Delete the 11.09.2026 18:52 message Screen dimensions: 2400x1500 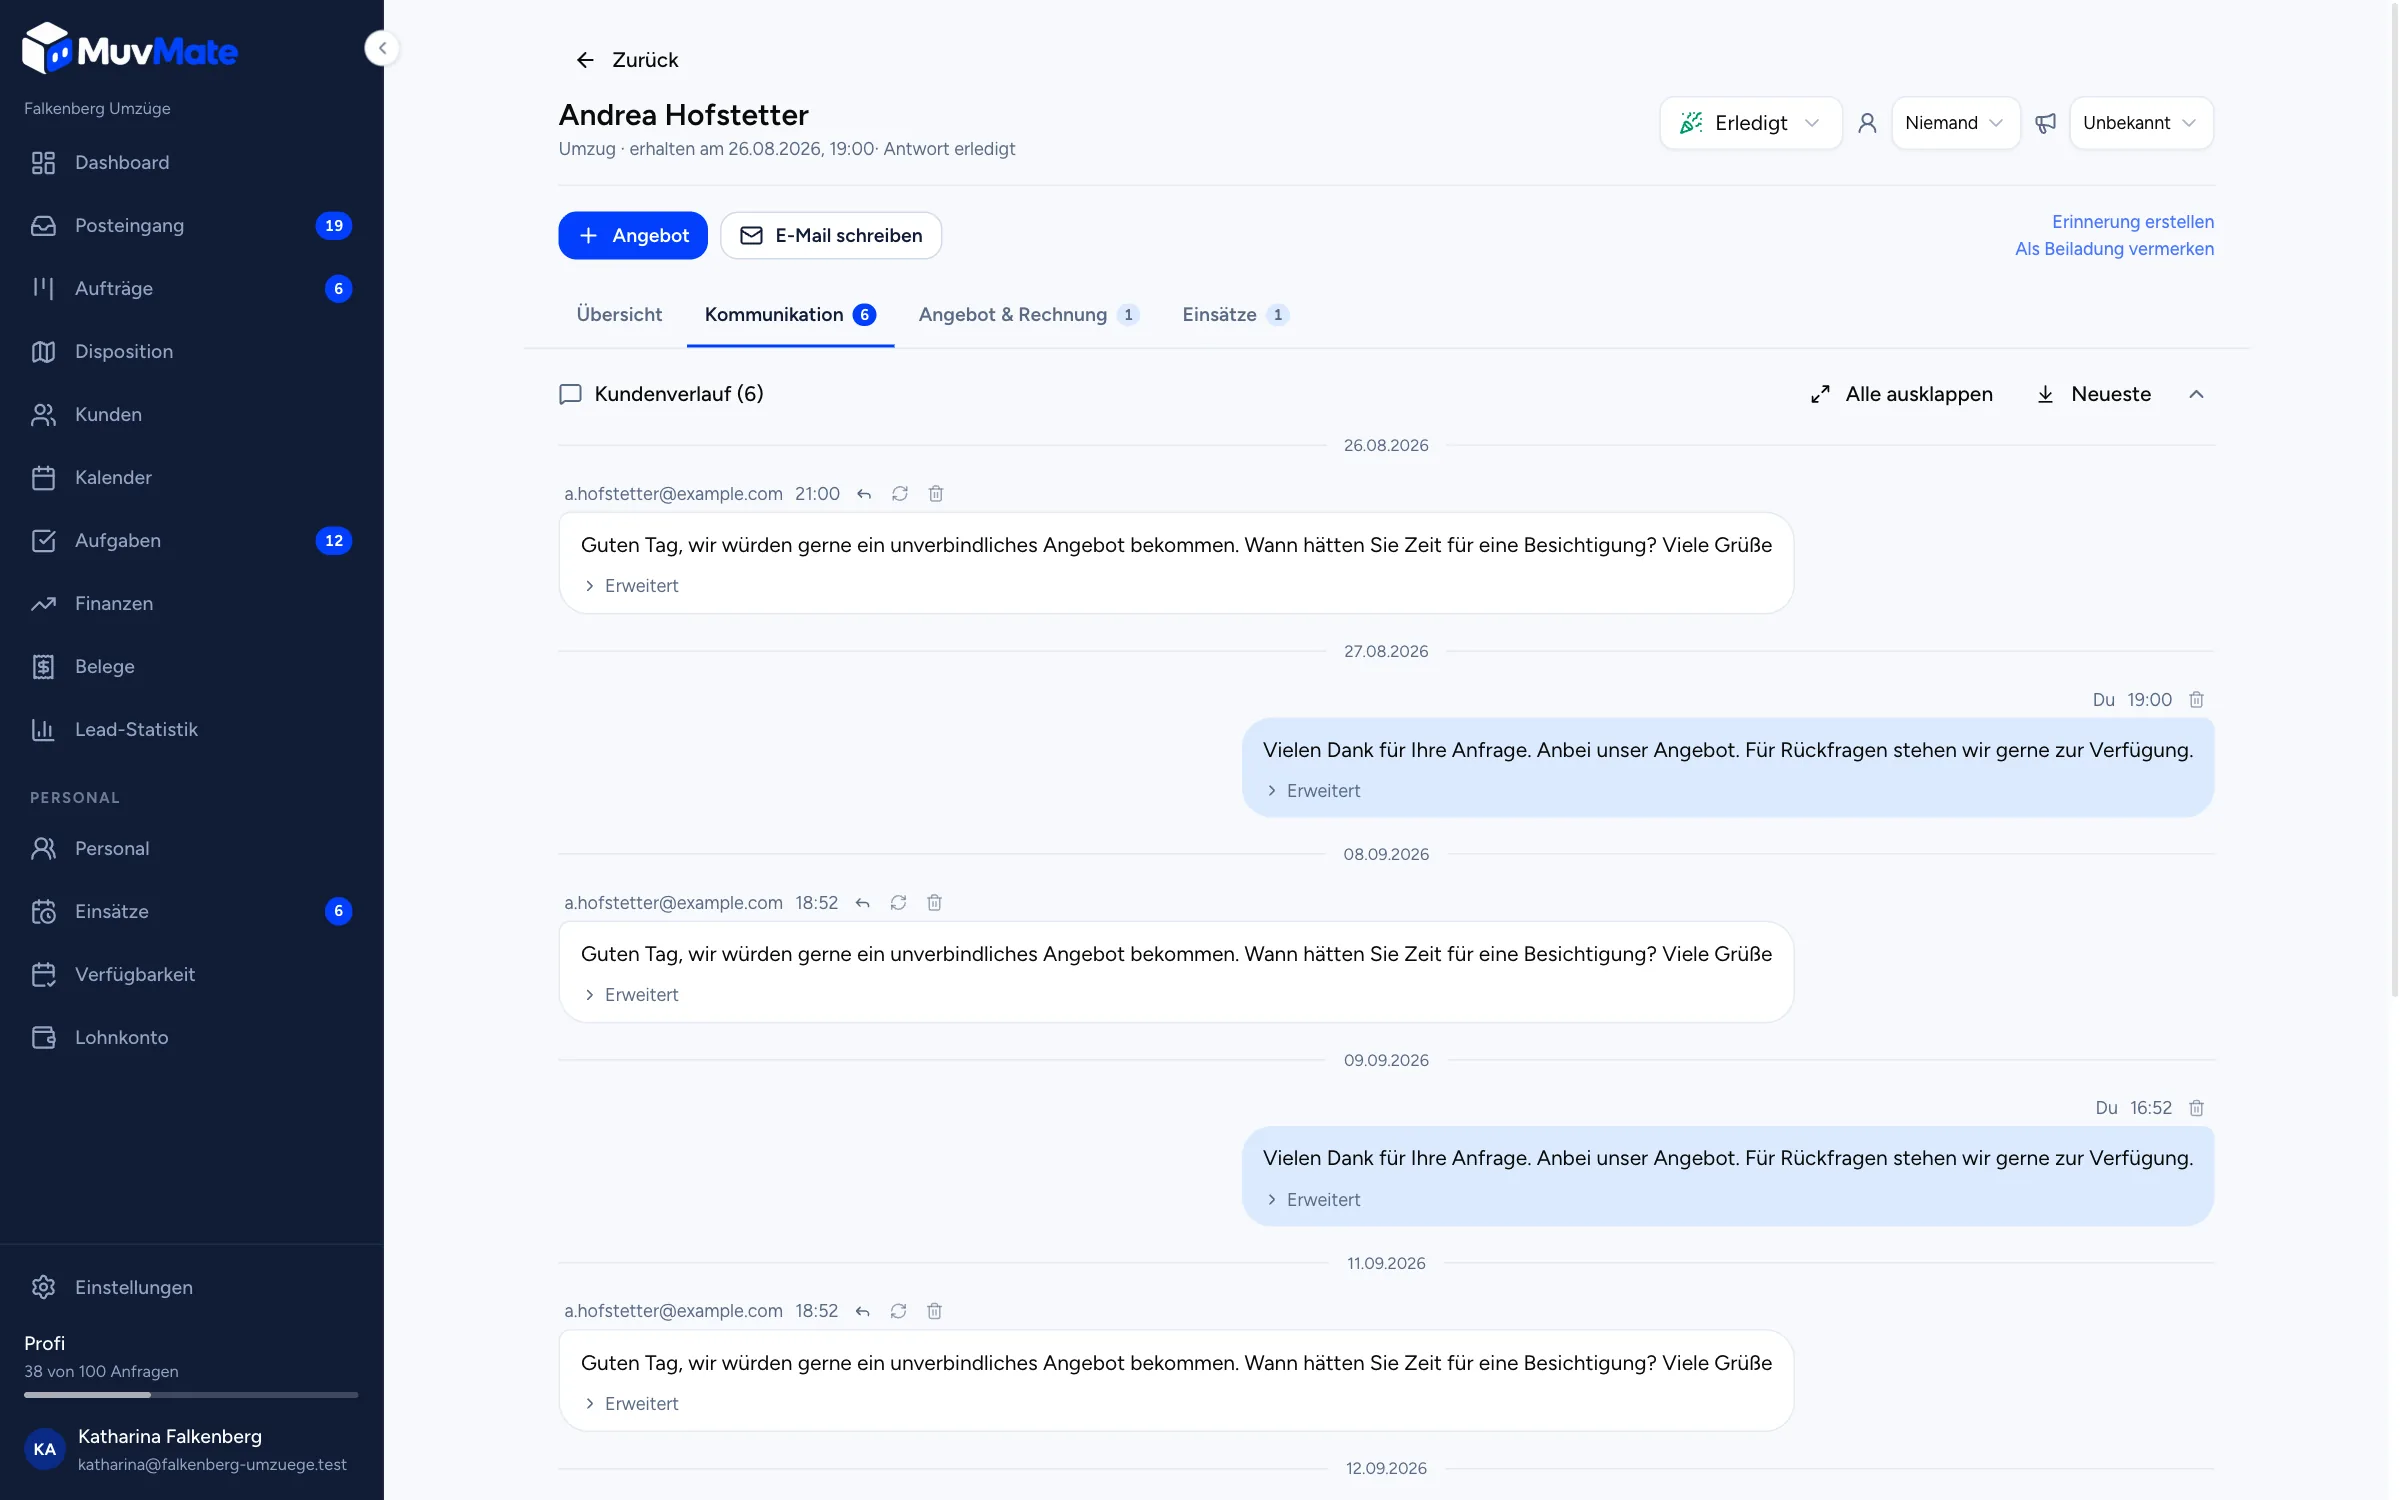pyautogui.click(x=934, y=1311)
